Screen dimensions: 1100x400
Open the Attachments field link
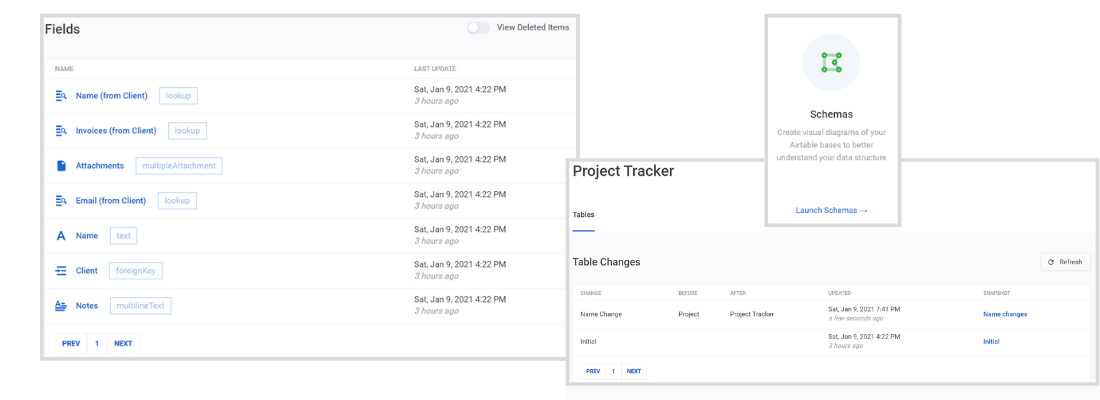point(100,166)
